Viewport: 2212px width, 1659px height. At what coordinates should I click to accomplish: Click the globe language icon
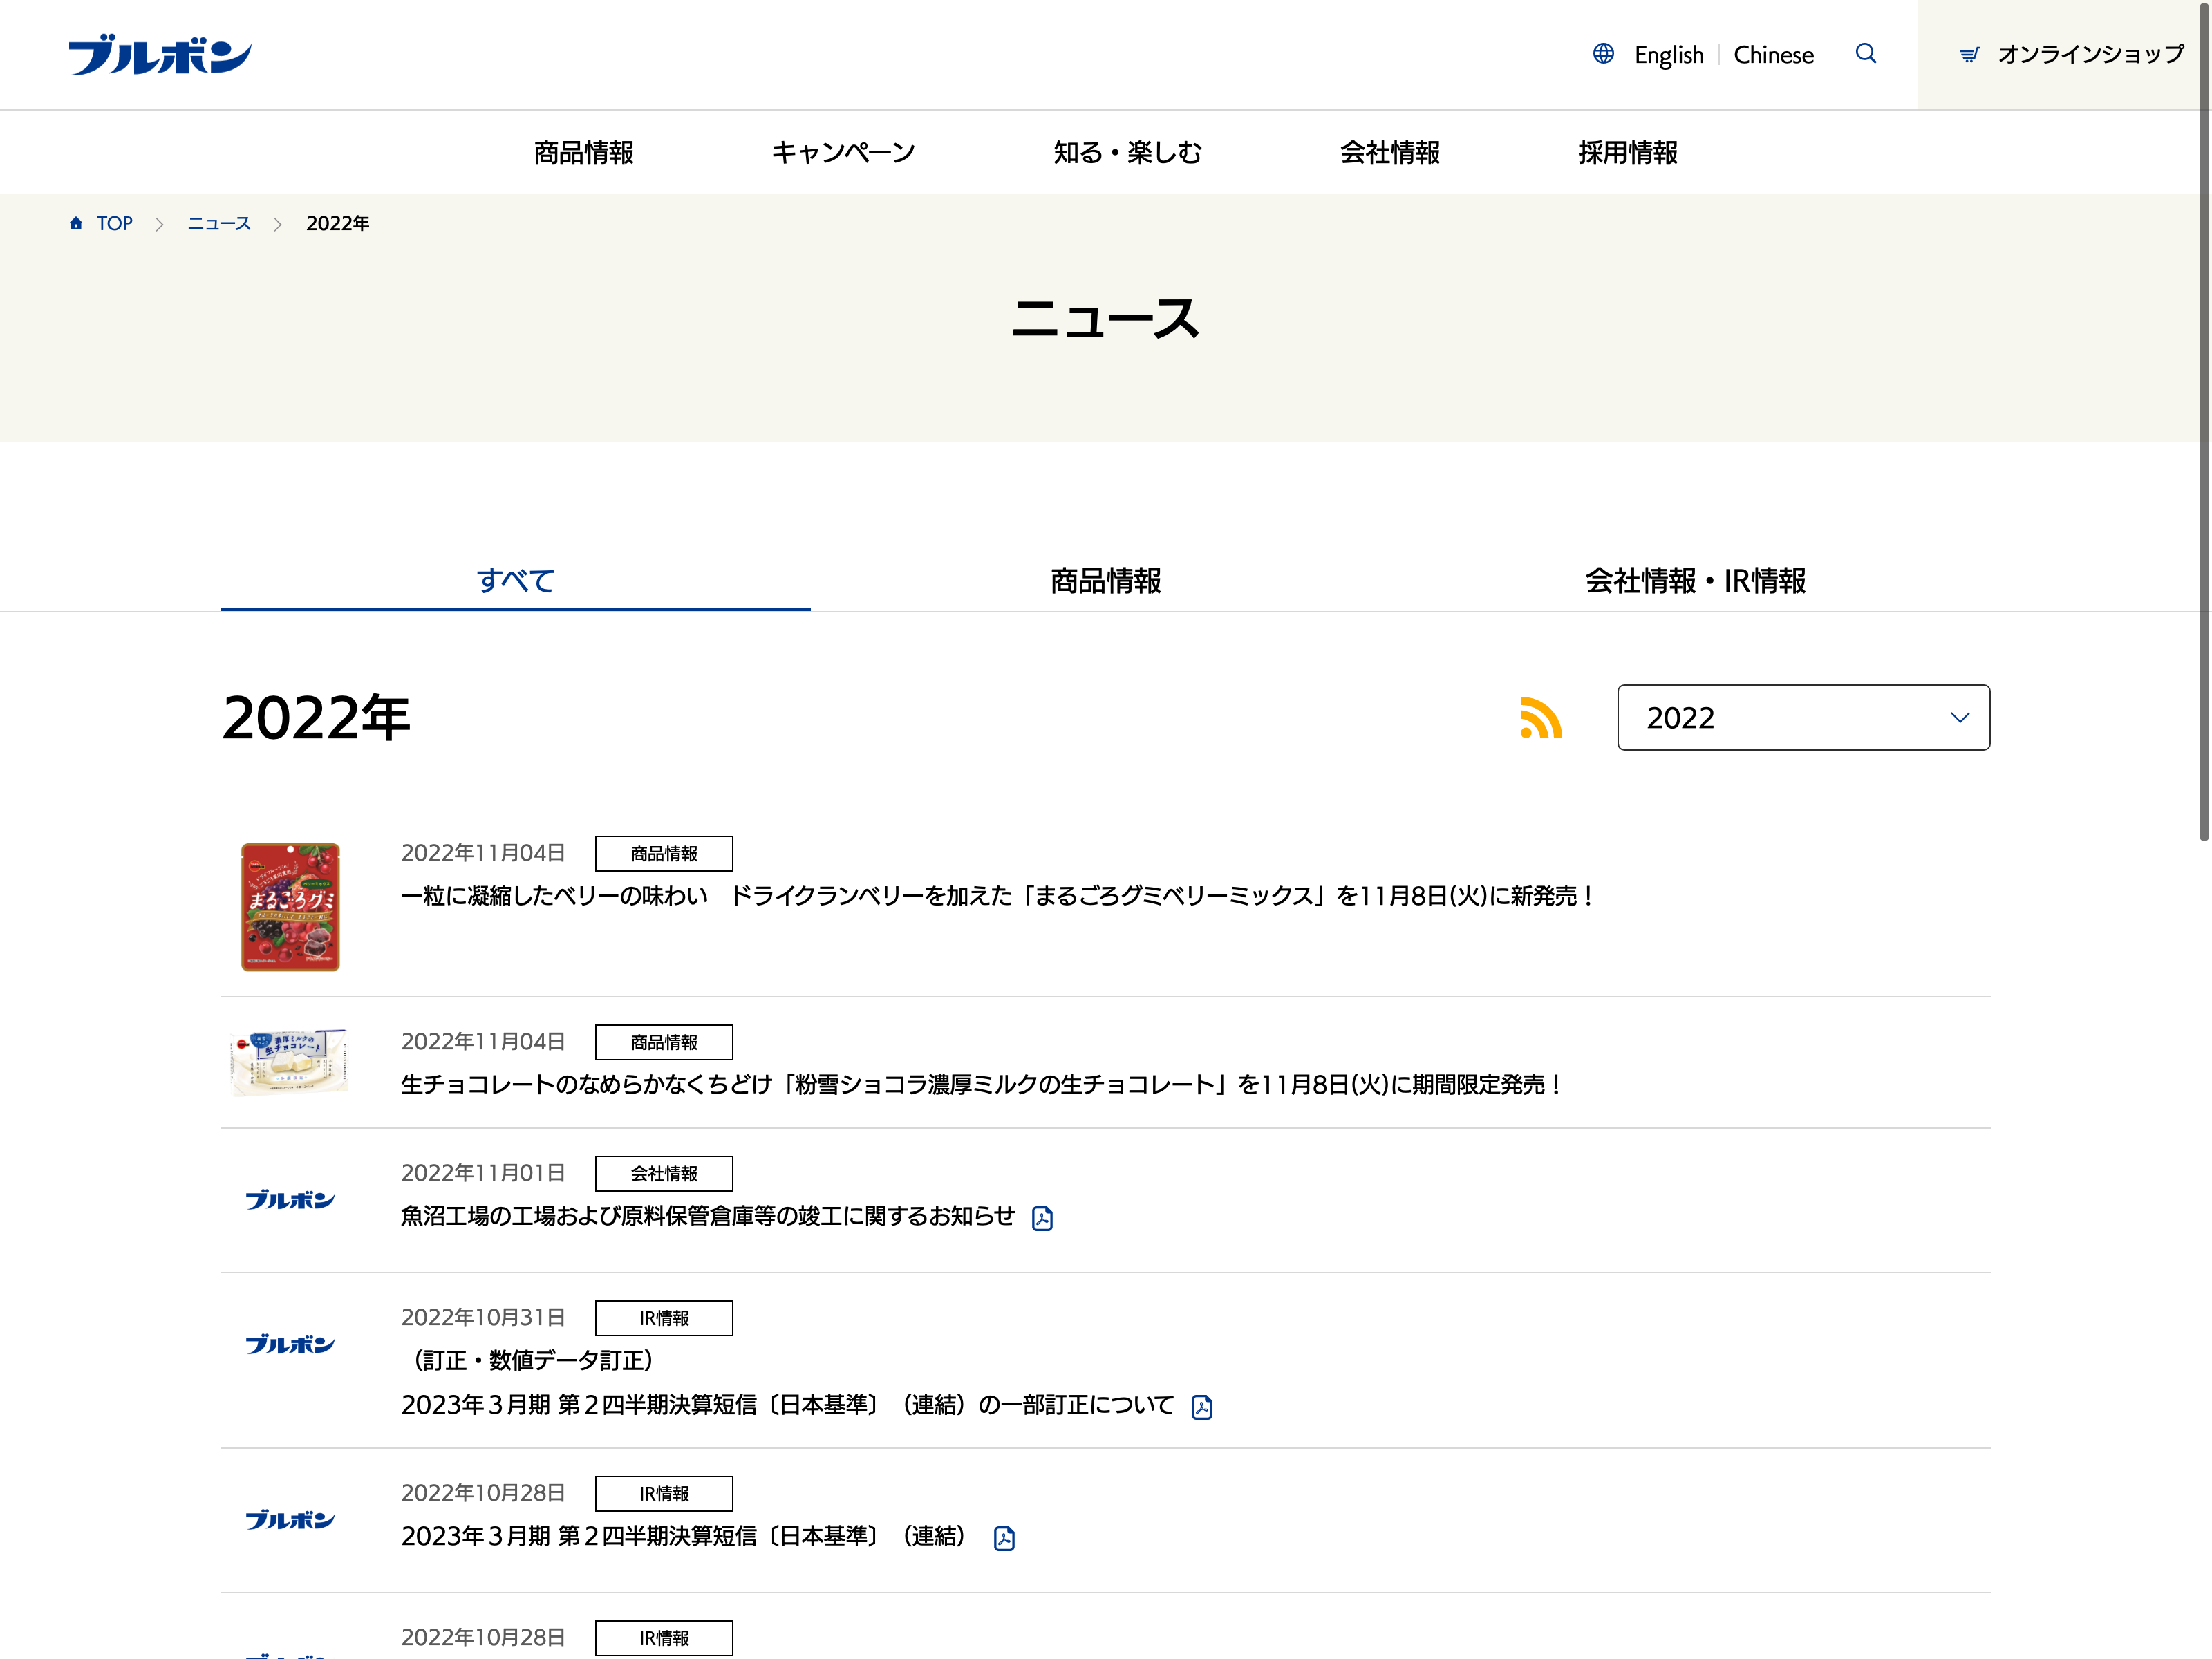(x=1603, y=54)
